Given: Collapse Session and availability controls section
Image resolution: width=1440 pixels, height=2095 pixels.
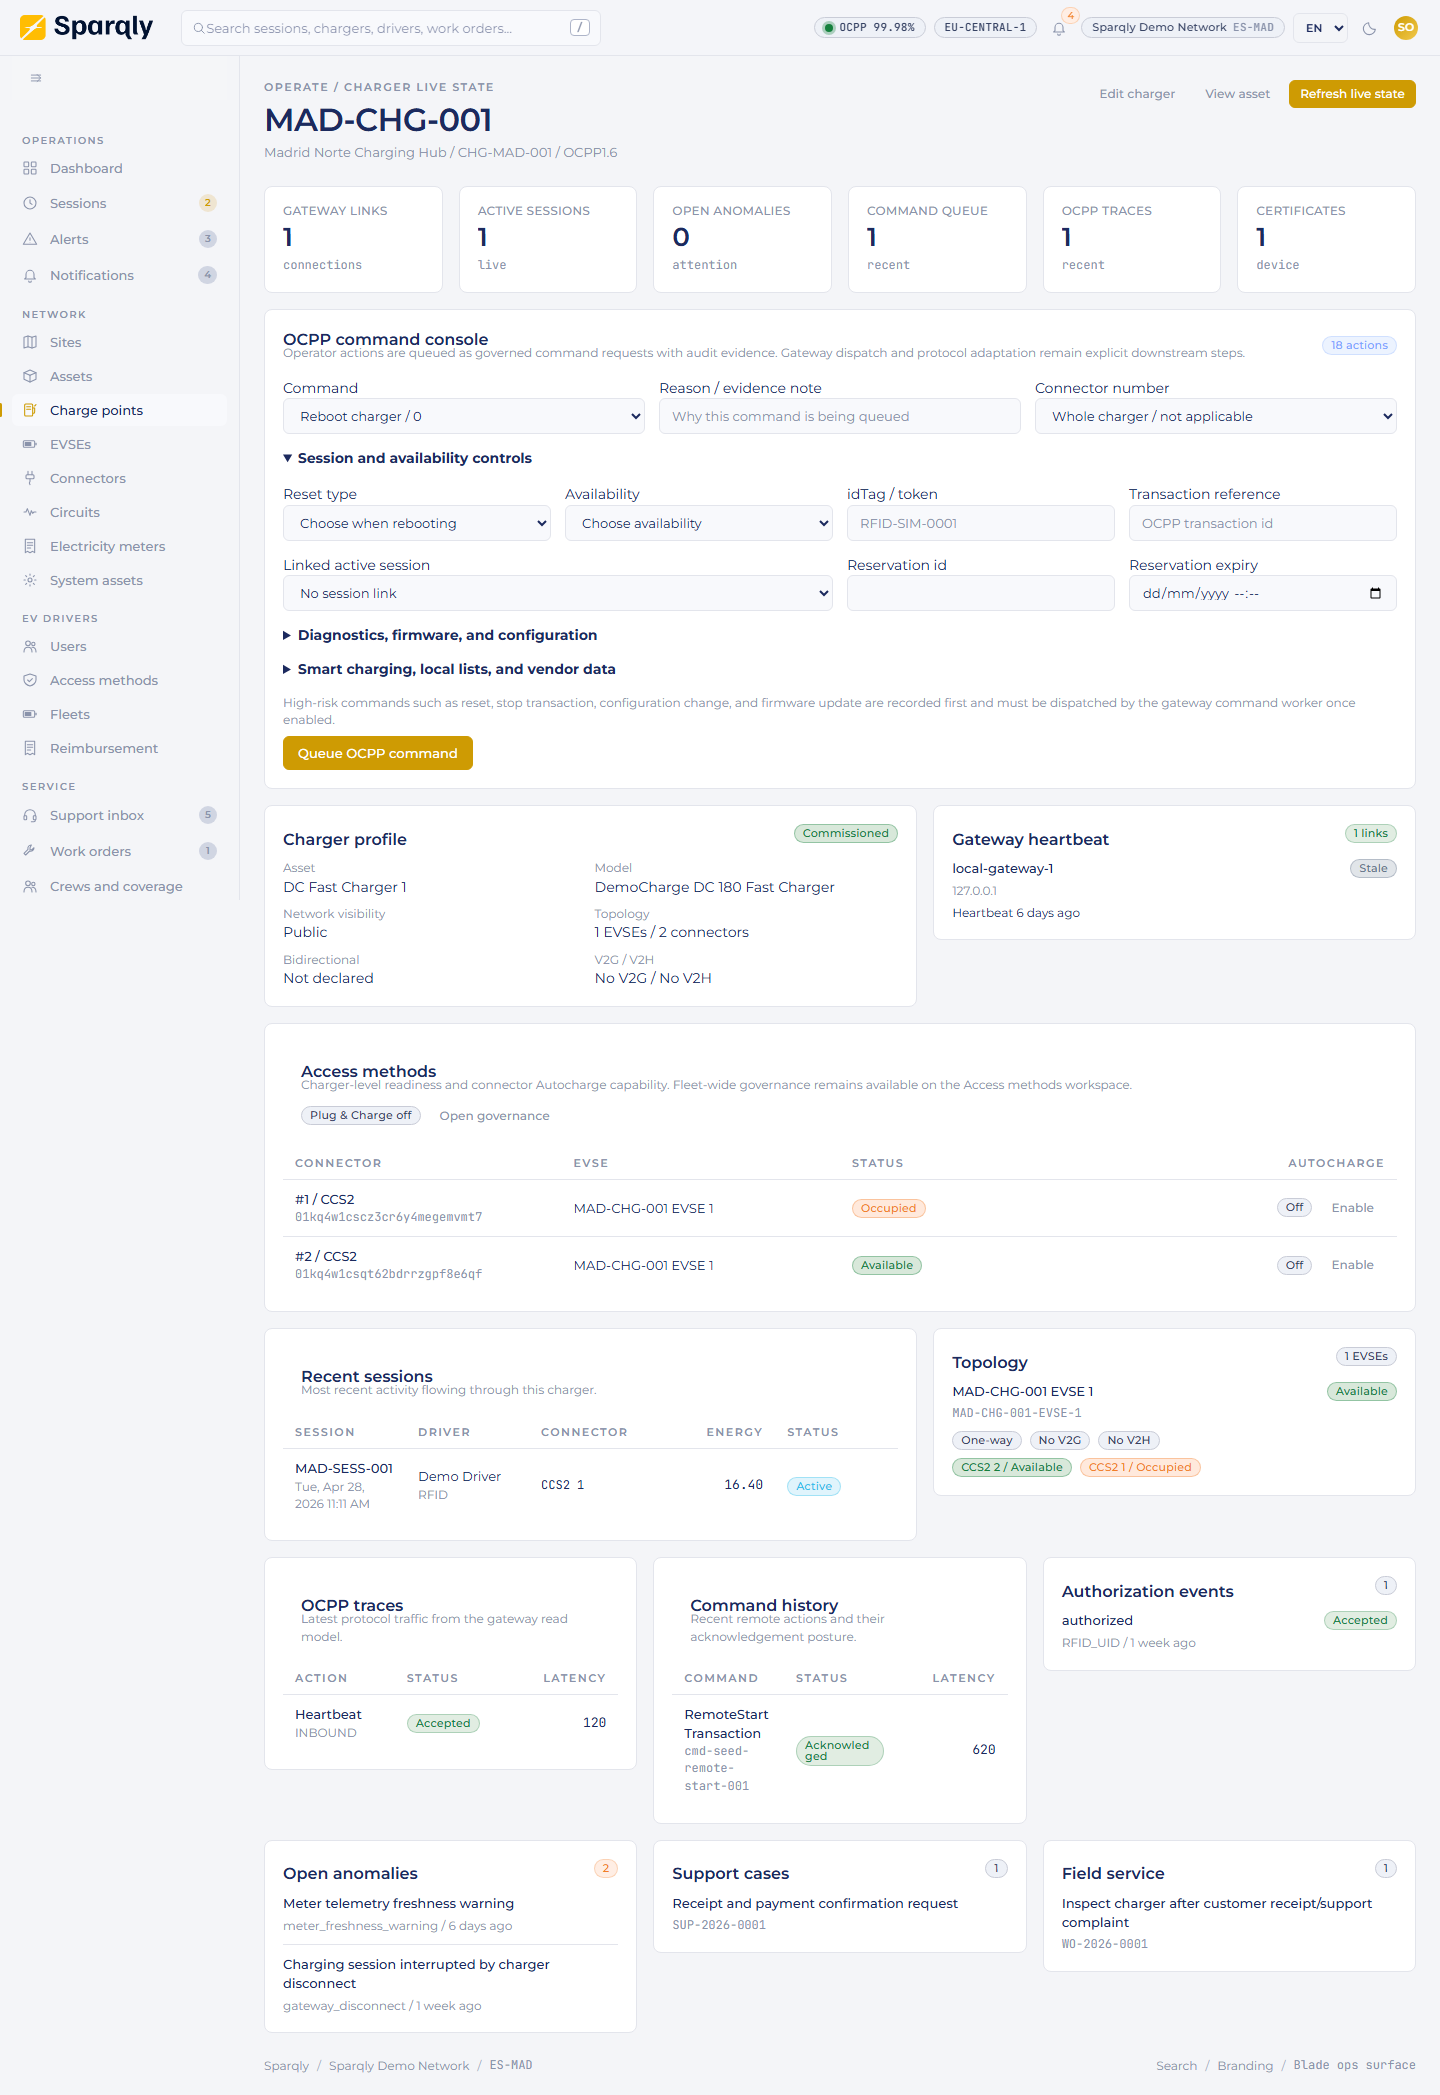Looking at the screenshot, I should (407, 458).
